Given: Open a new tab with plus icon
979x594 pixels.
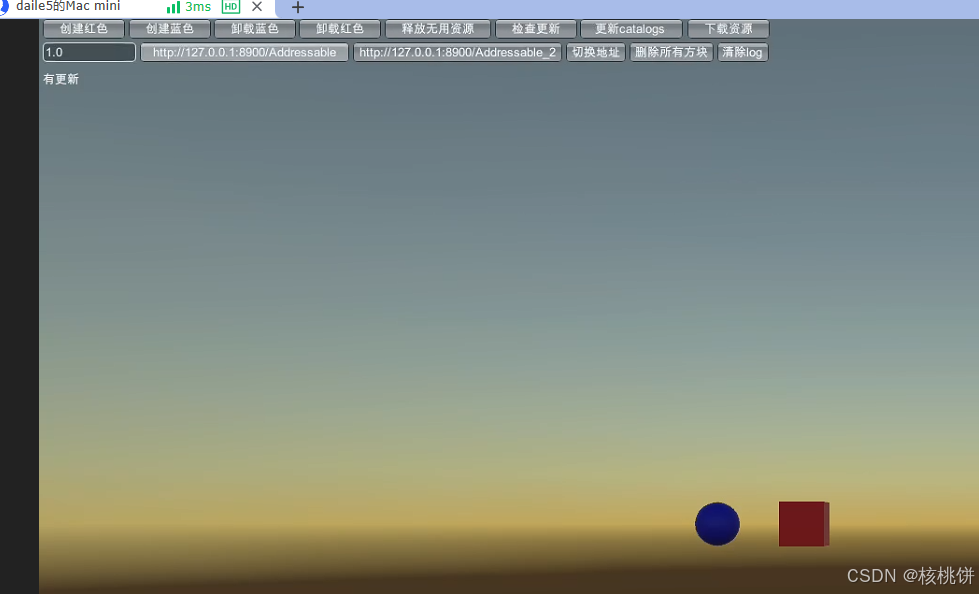Looking at the screenshot, I should tap(298, 7).
